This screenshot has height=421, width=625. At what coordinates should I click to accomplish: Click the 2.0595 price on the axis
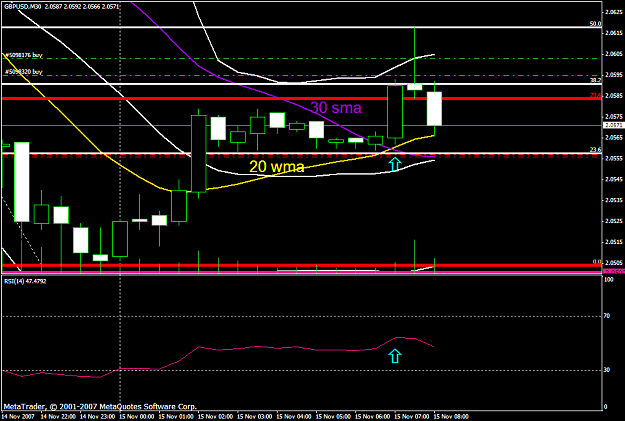(614, 75)
